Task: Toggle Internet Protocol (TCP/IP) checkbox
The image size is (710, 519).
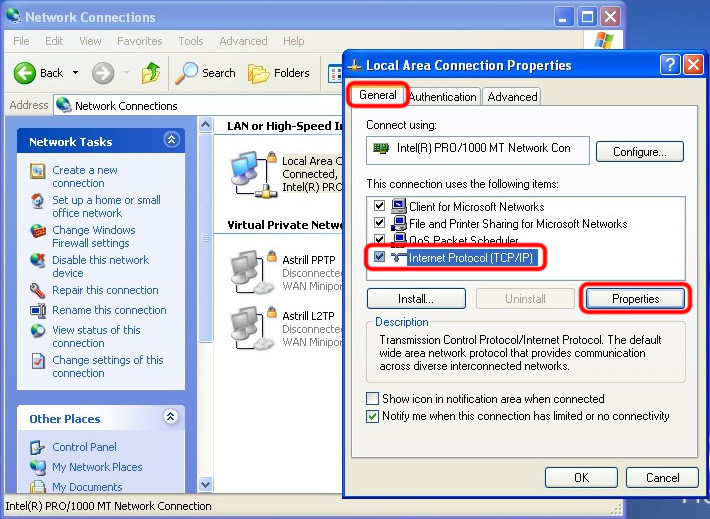Action: [x=379, y=257]
